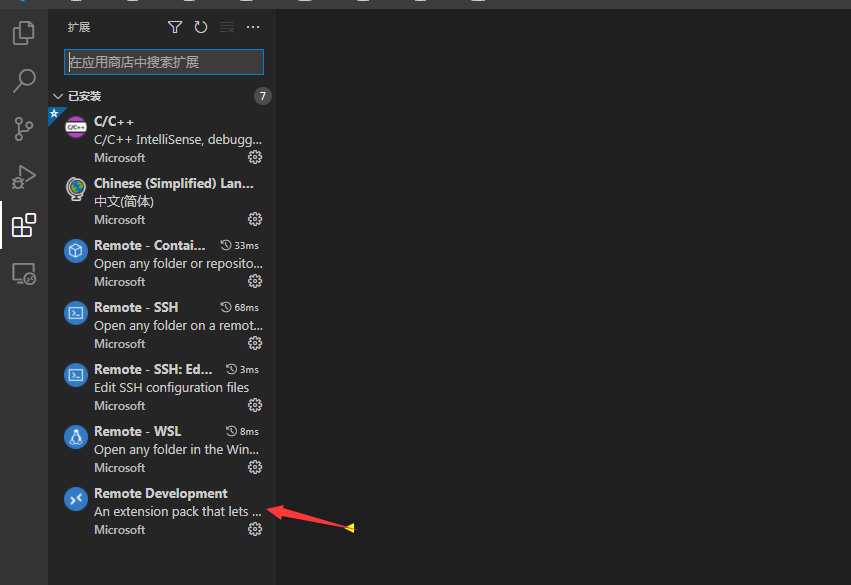The height and width of the screenshot is (585, 851).
Task: Open gear menu for Remote Development extension
Action: (255, 529)
